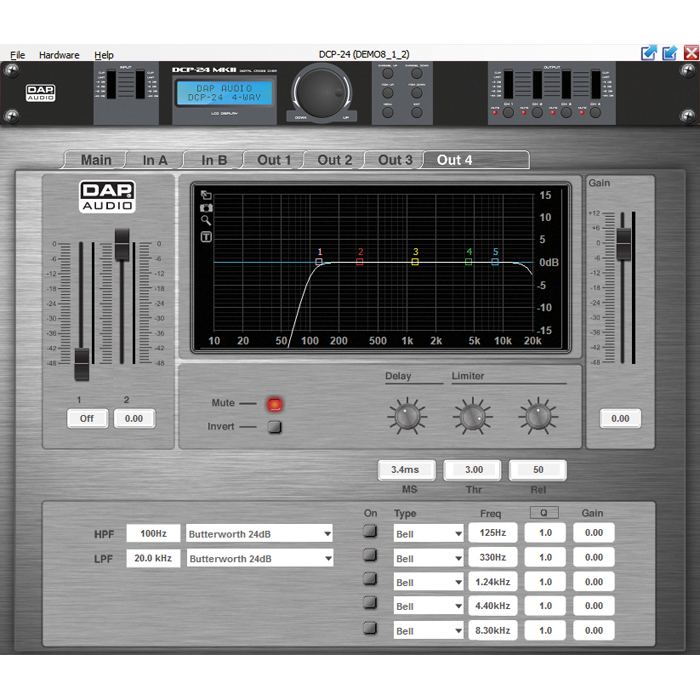This screenshot has height=700, width=700.
Task: Click the Limiter release knob
Action: click(x=538, y=415)
